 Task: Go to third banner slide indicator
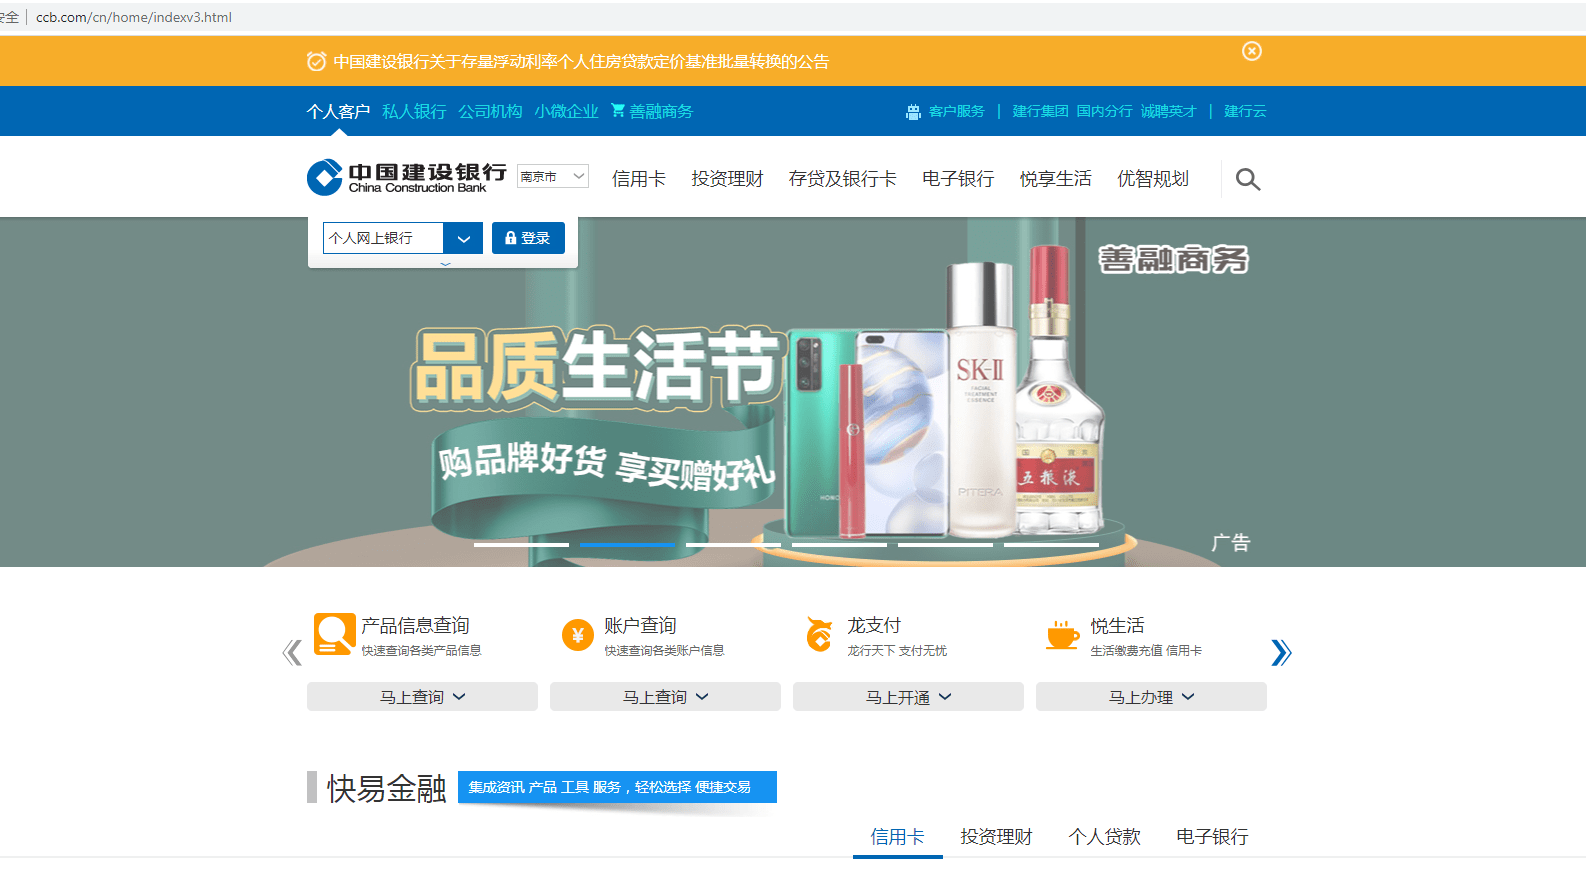click(733, 545)
